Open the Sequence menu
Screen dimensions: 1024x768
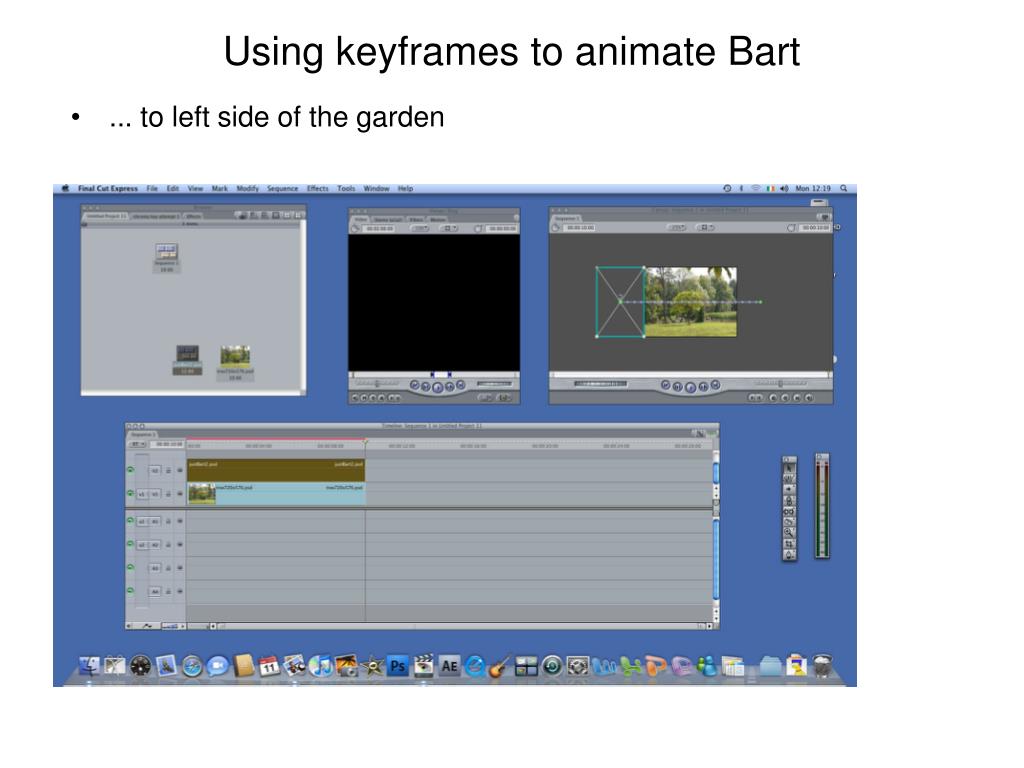click(x=282, y=188)
